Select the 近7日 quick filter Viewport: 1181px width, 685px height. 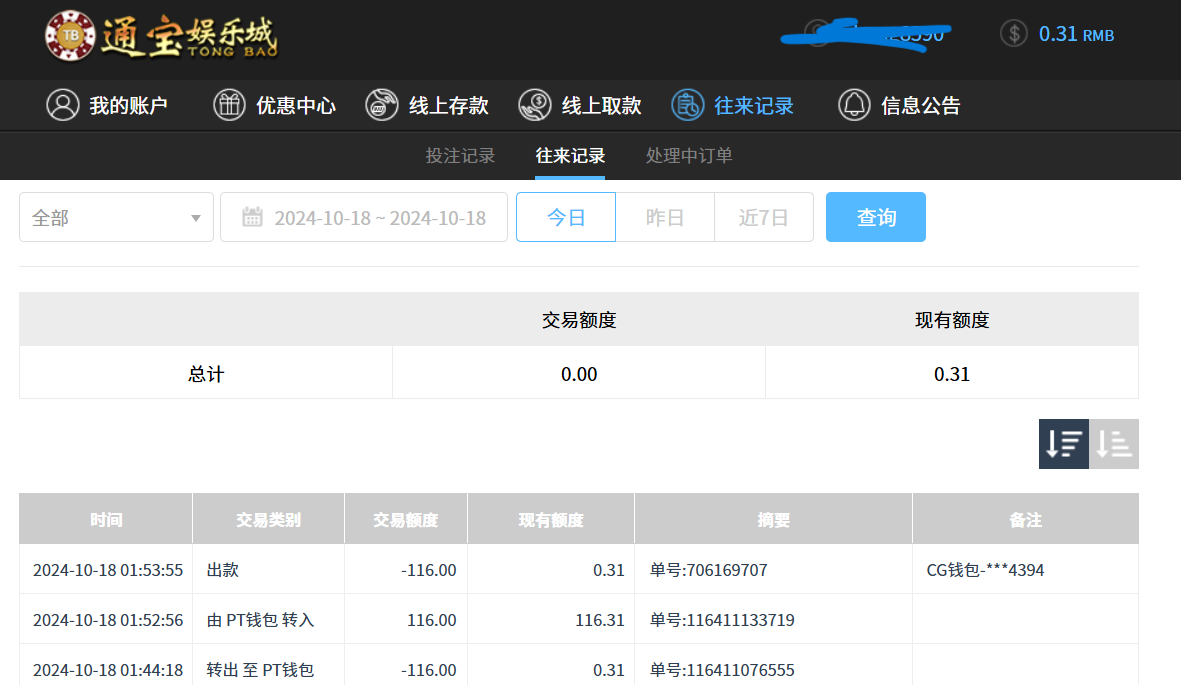(763, 217)
